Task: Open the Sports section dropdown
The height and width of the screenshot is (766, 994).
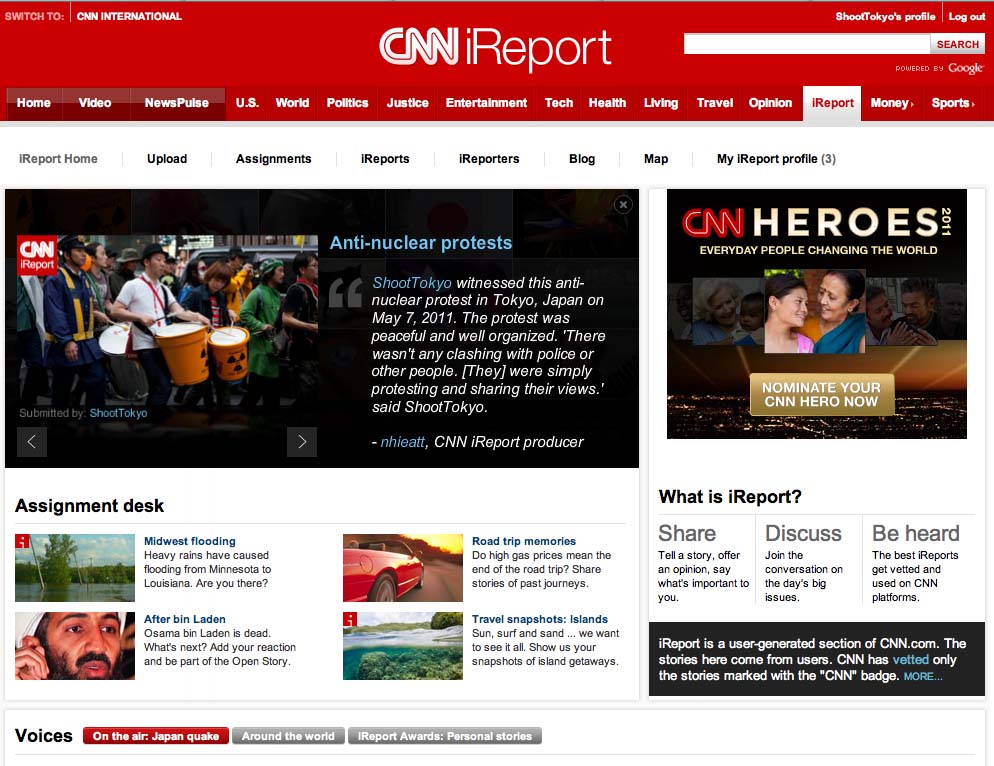Action: coord(953,103)
